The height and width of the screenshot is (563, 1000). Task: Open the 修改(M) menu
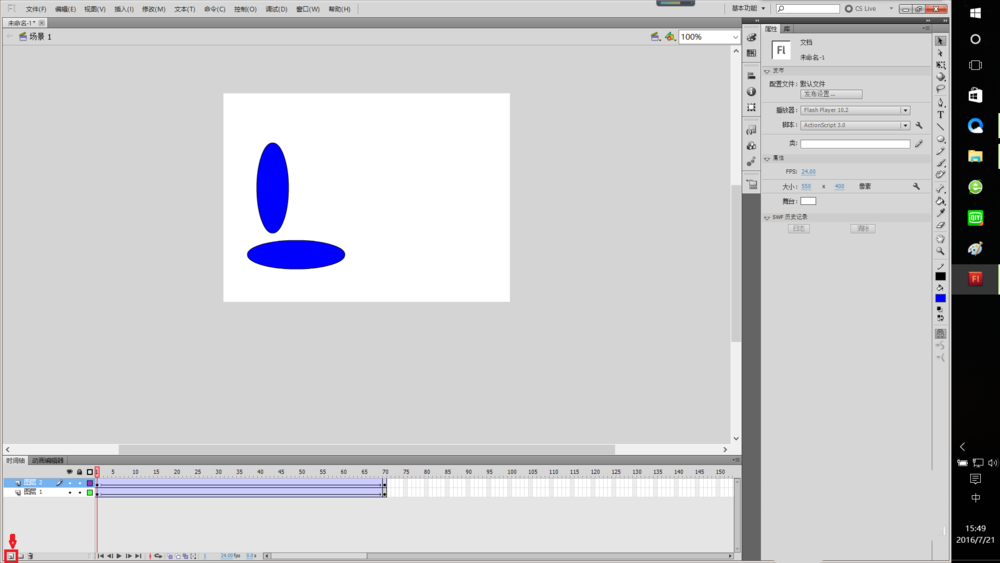coord(153,9)
